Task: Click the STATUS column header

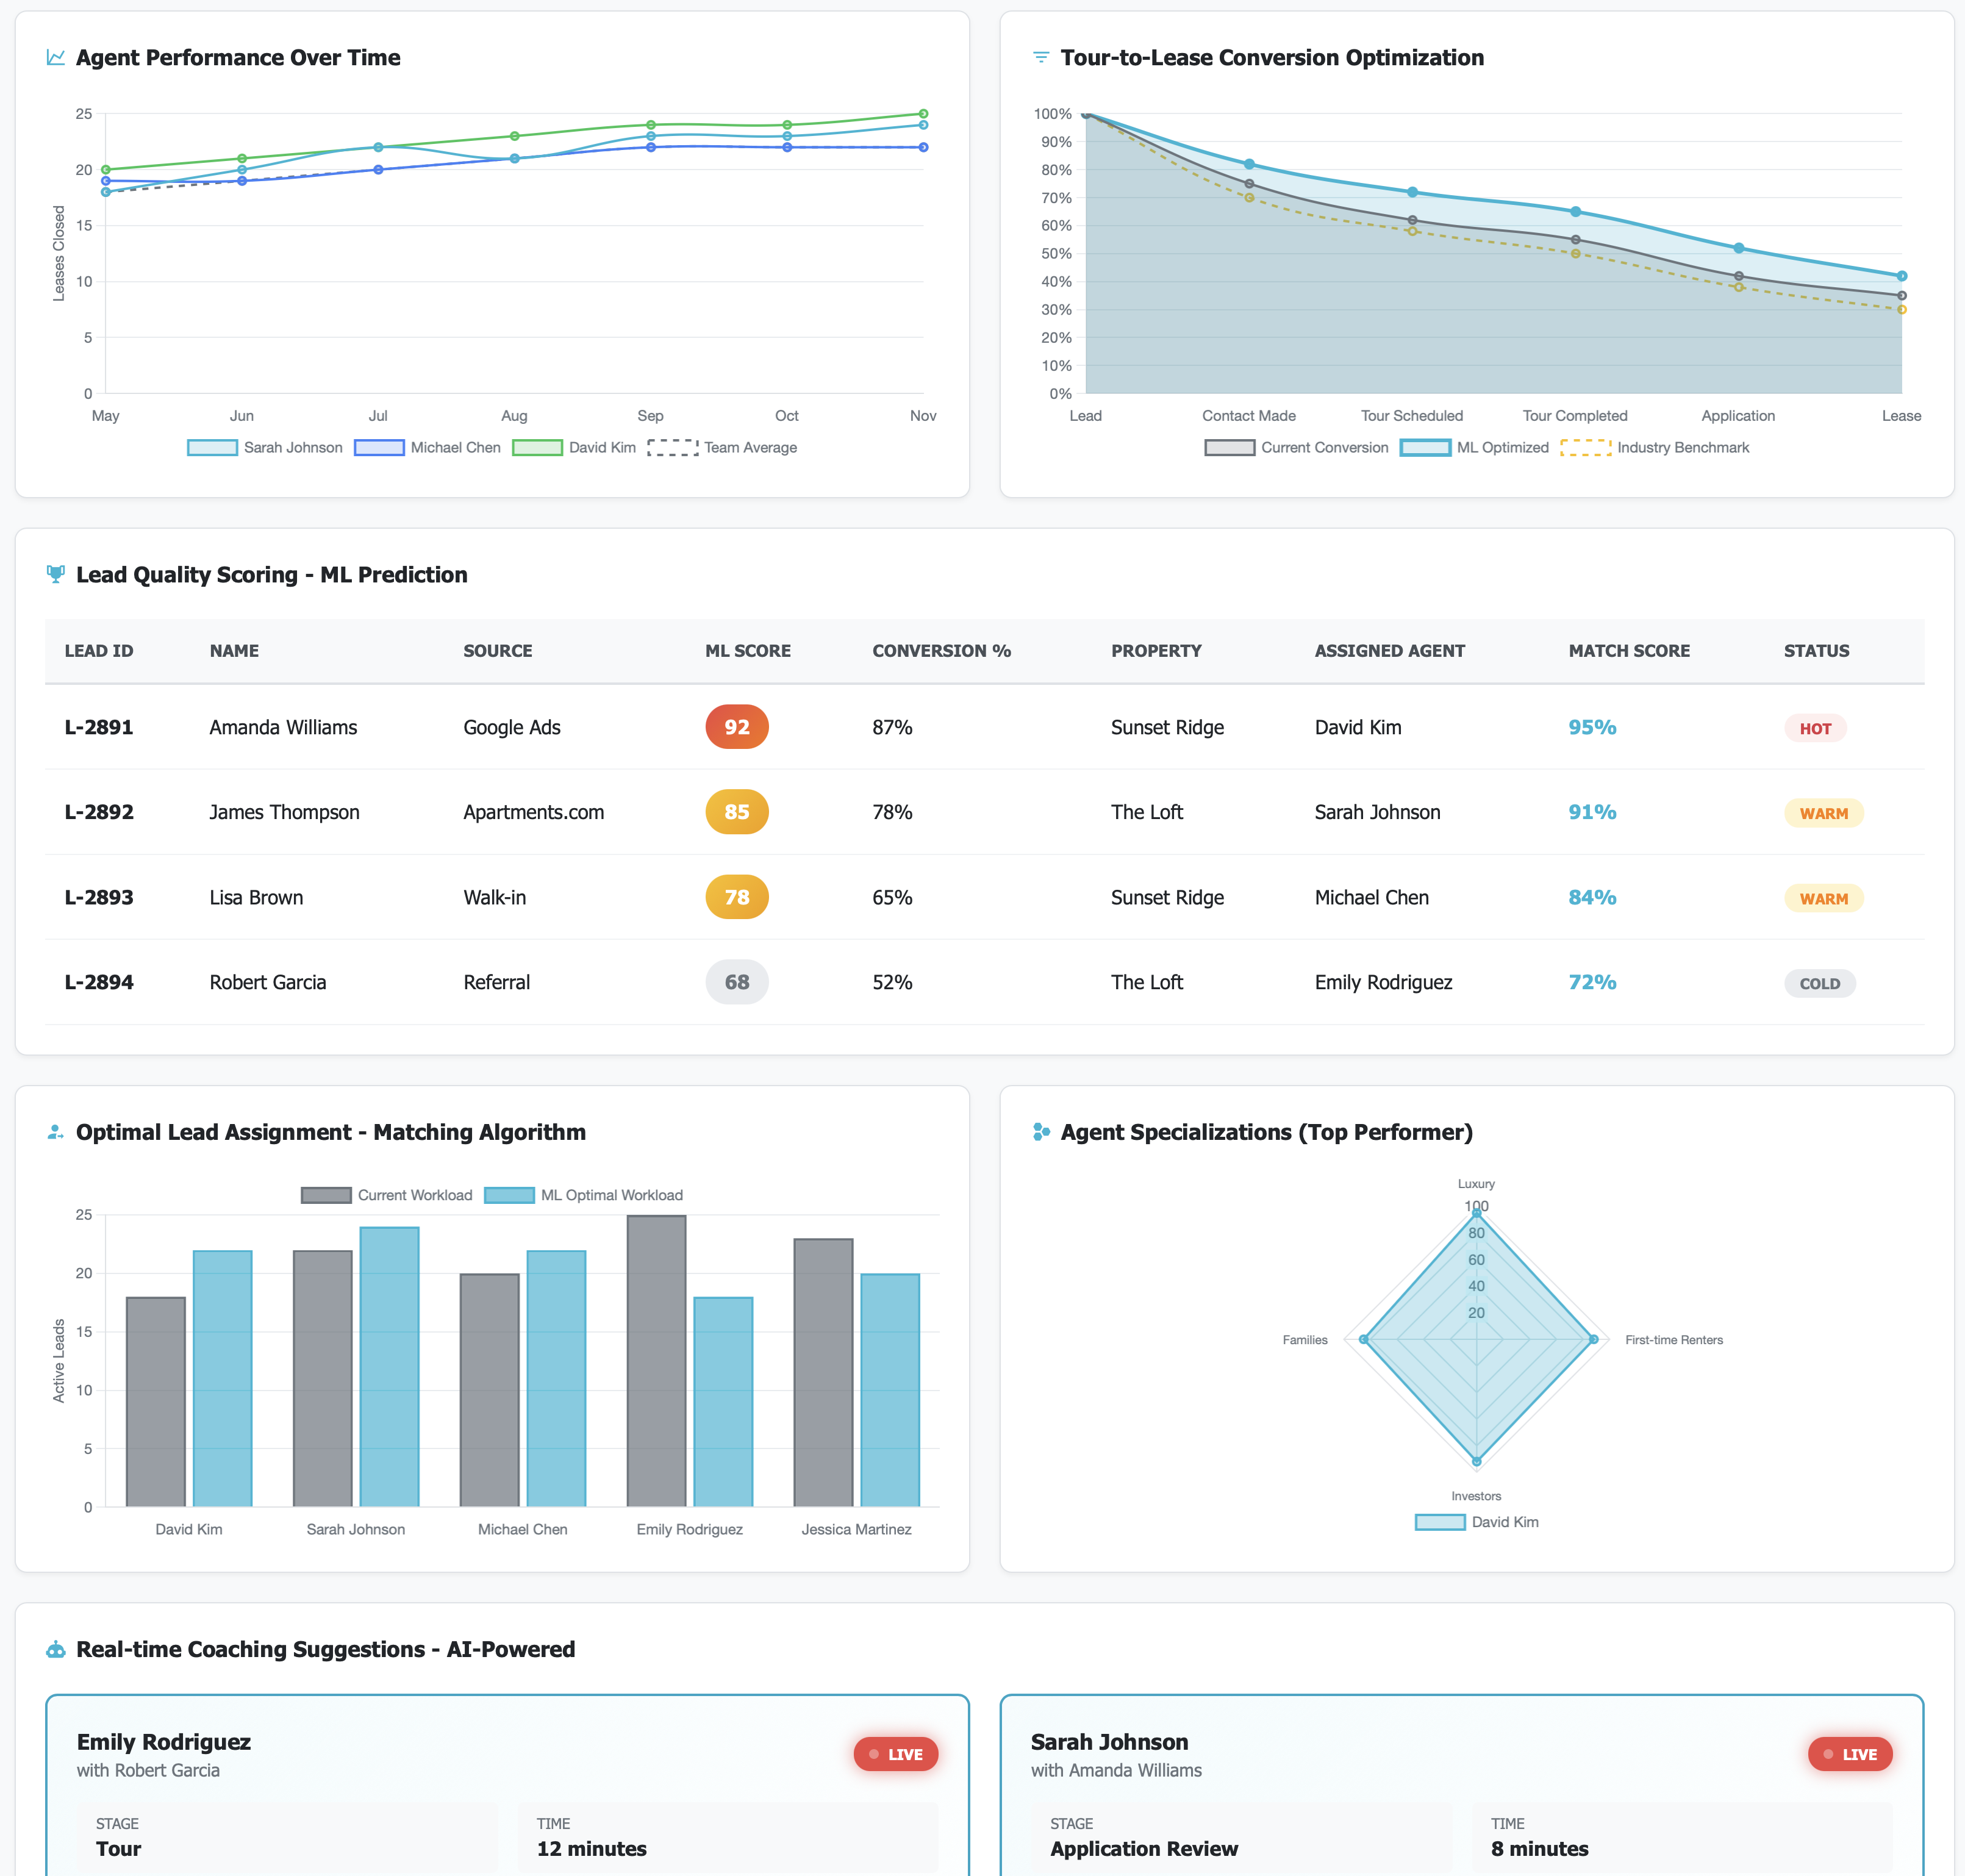Action: (1816, 651)
